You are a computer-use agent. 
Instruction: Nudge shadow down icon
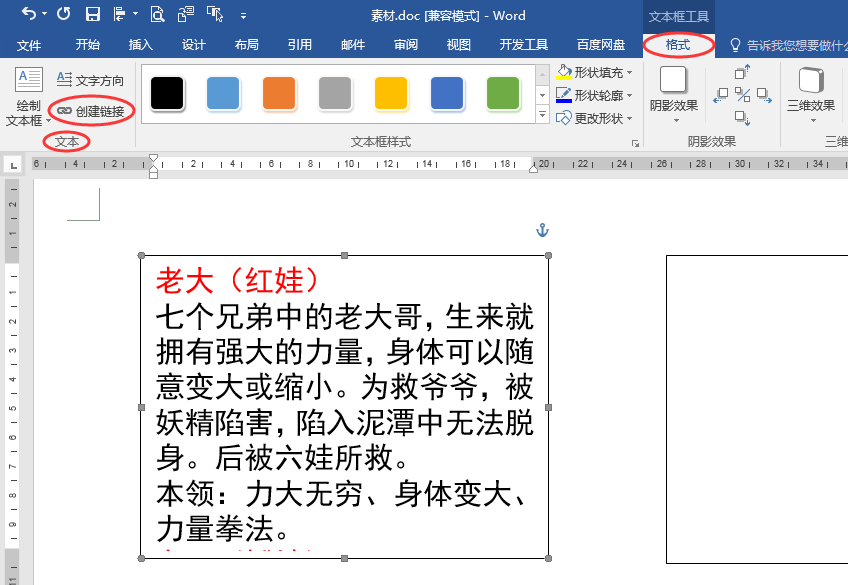click(x=743, y=117)
